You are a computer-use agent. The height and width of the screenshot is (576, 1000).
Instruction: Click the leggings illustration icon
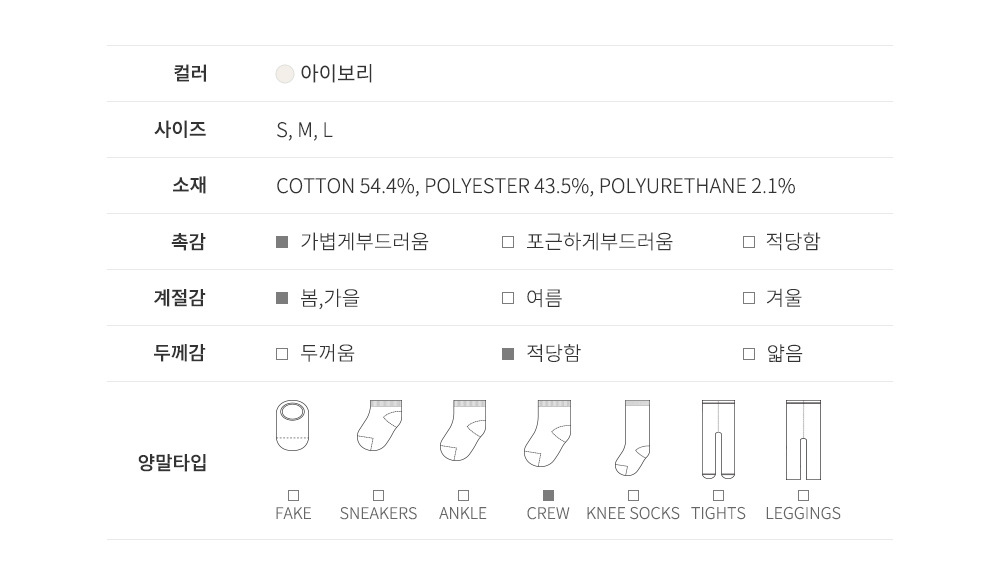click(x=803, y=439)
